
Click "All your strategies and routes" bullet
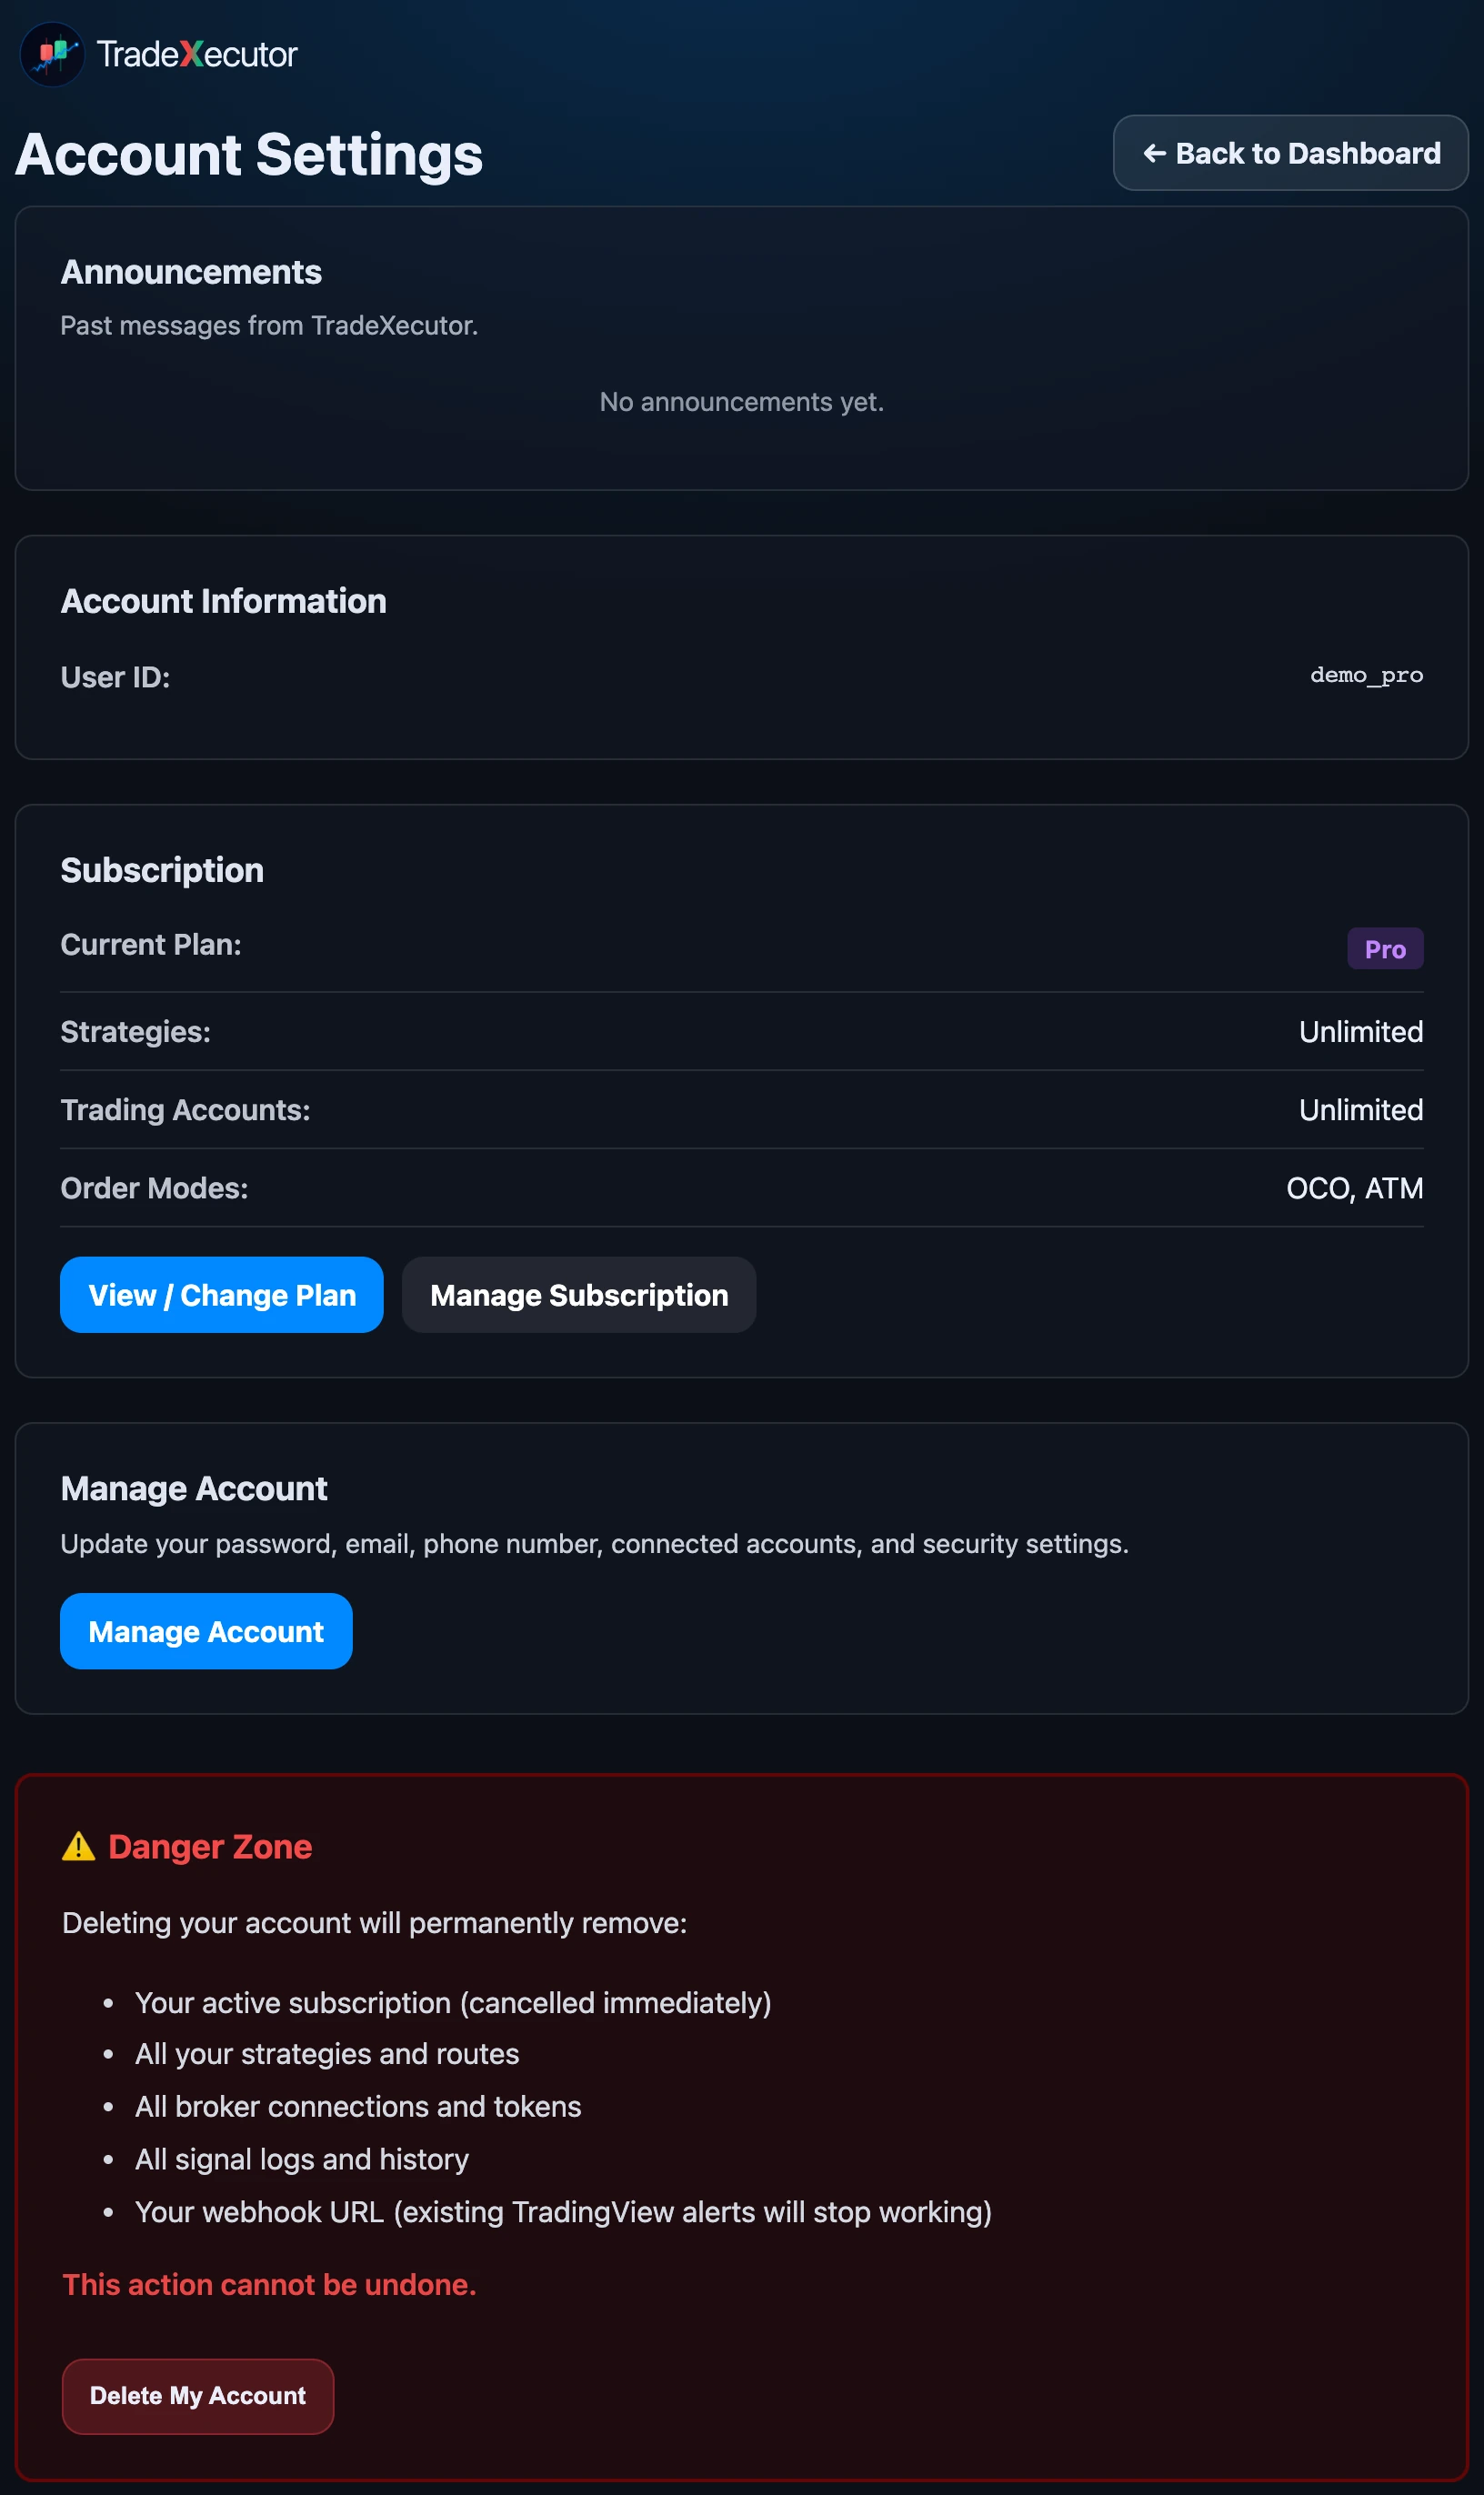[x=327, y=2054]
